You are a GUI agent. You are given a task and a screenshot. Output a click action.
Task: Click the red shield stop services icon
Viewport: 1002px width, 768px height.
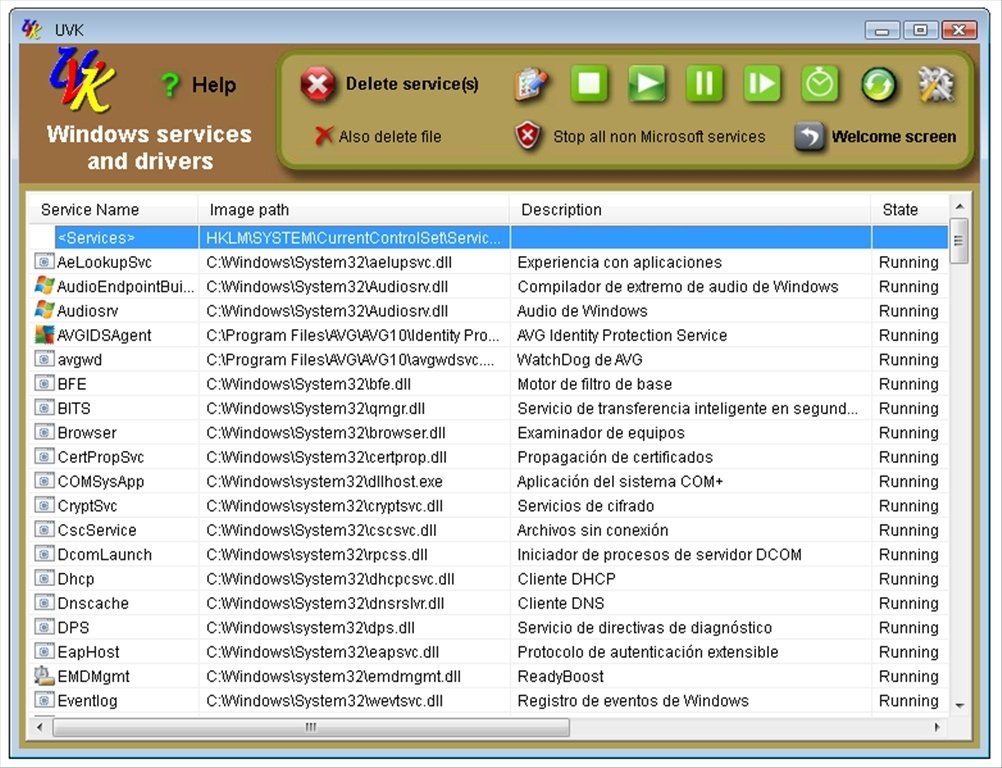(x=528, y=135)
